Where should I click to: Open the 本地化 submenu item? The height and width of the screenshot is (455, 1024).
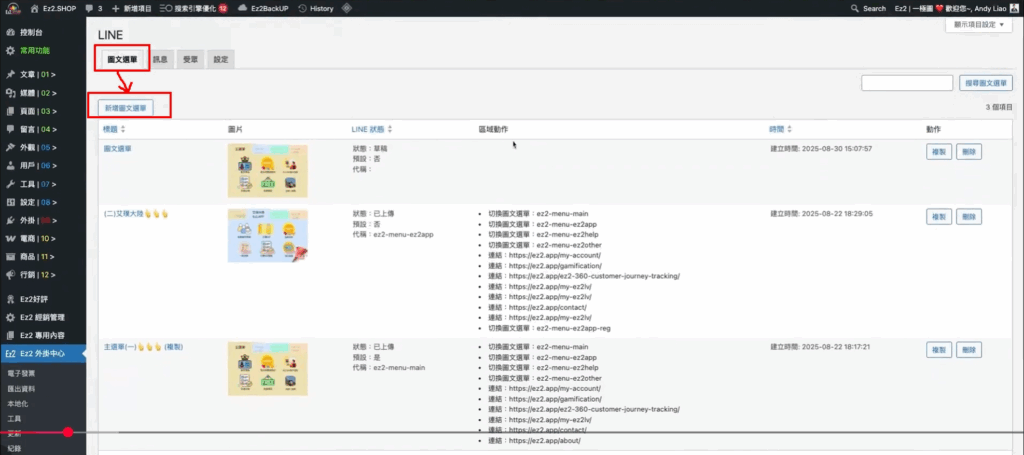coord(18,404)
